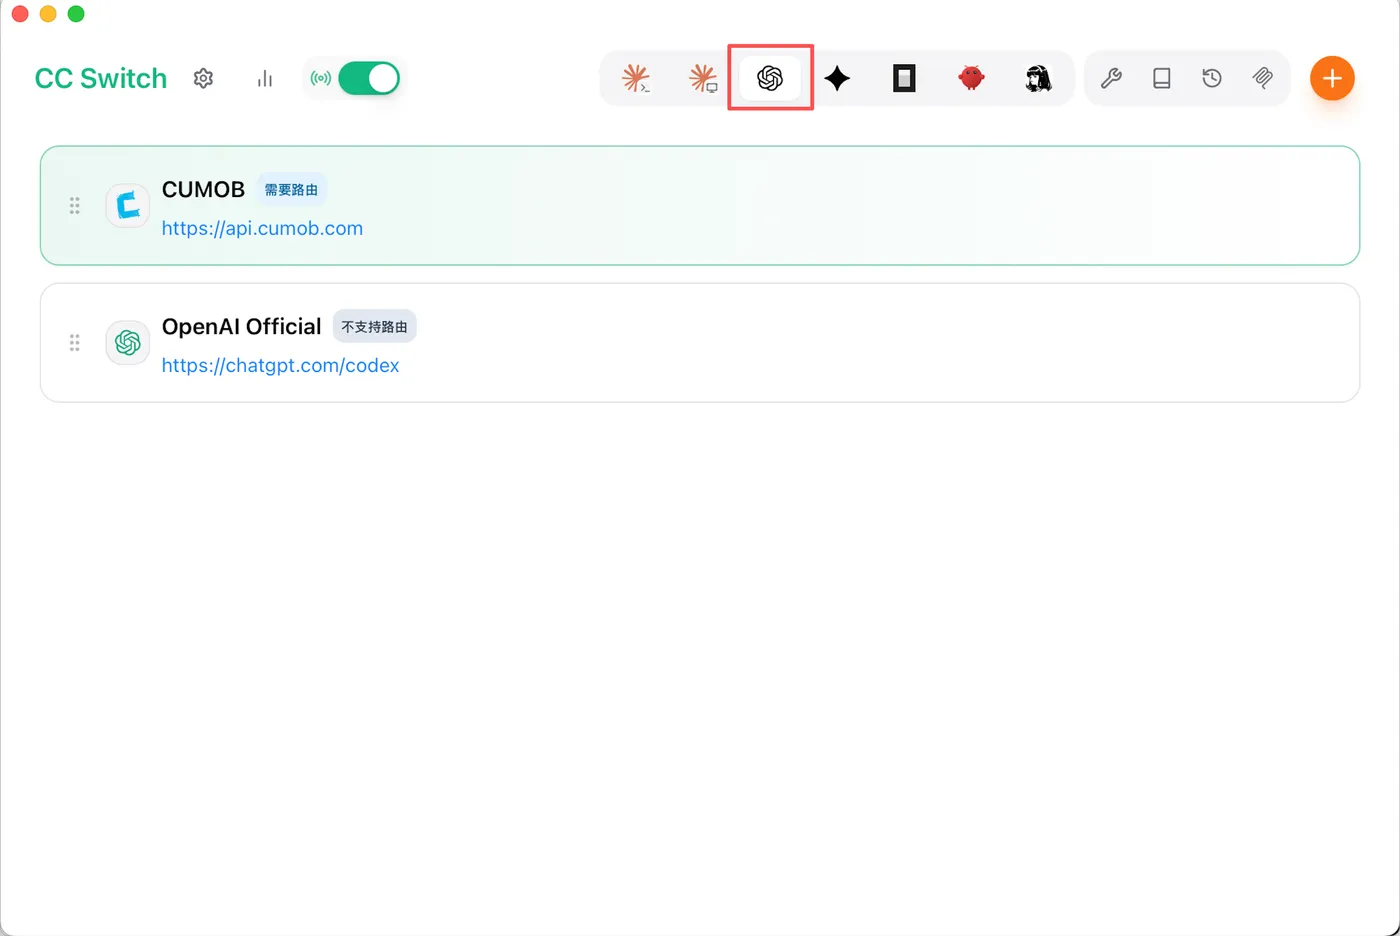Switch to the Claude Desktop tab
Viewport: 1400px width, 936px height.
click(x=703, y=78)
